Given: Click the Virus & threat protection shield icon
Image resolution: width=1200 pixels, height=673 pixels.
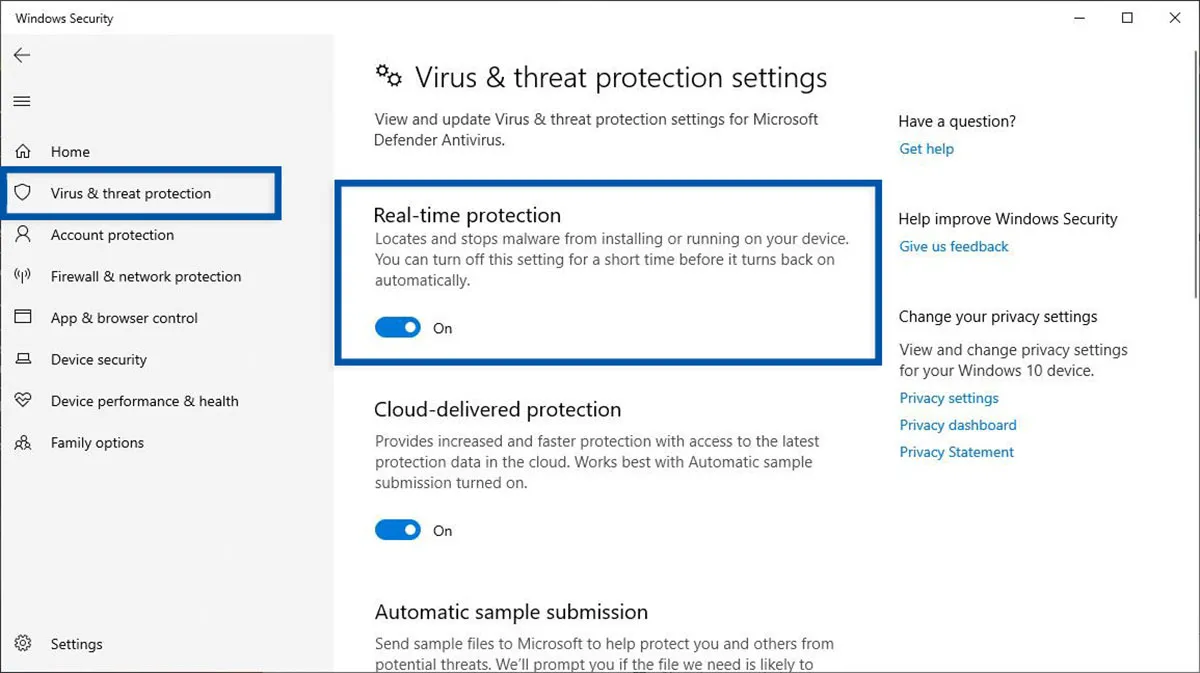Looking at the screenshot, I should [23, 193].
